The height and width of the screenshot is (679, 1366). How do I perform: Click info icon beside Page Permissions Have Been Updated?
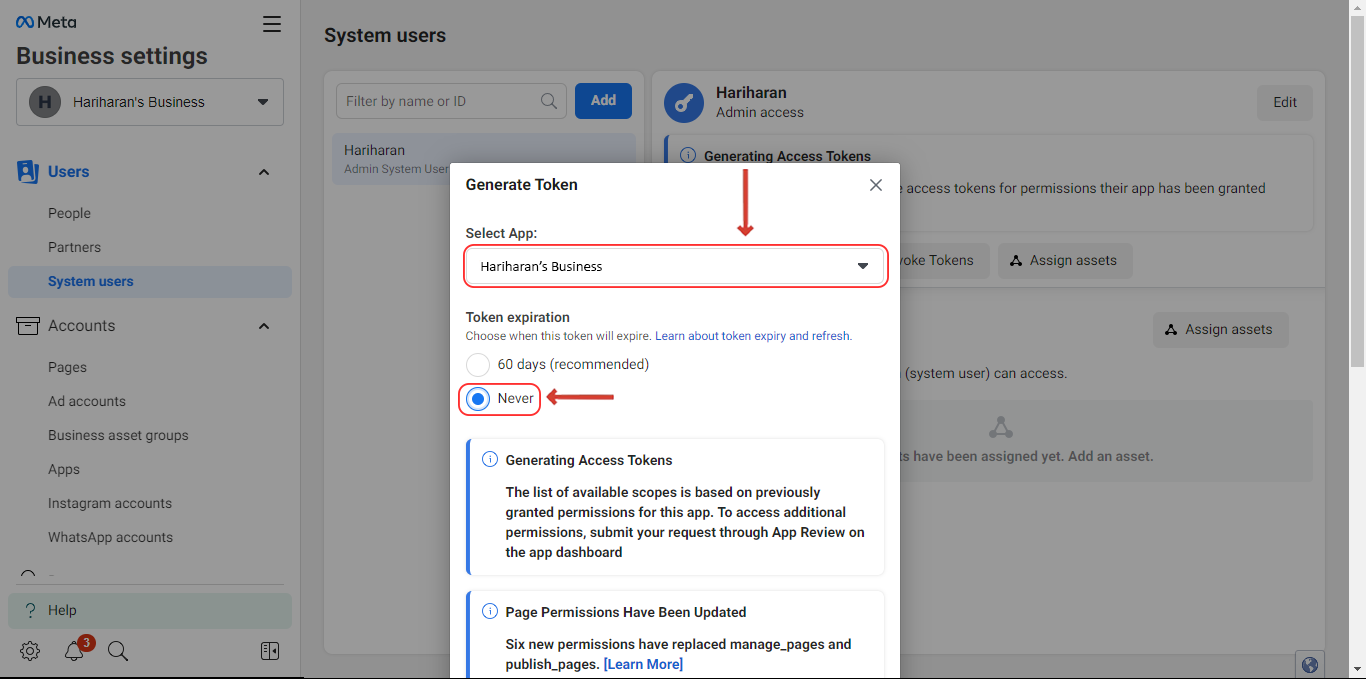[x=490, y=611]
